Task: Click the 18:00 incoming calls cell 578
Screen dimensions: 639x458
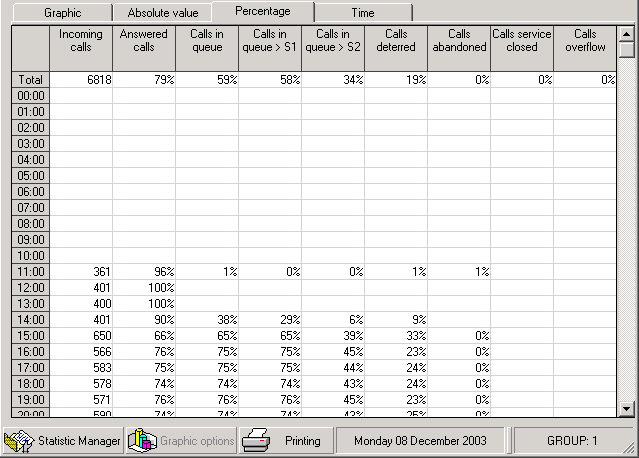Action: [x=81, y=383]
